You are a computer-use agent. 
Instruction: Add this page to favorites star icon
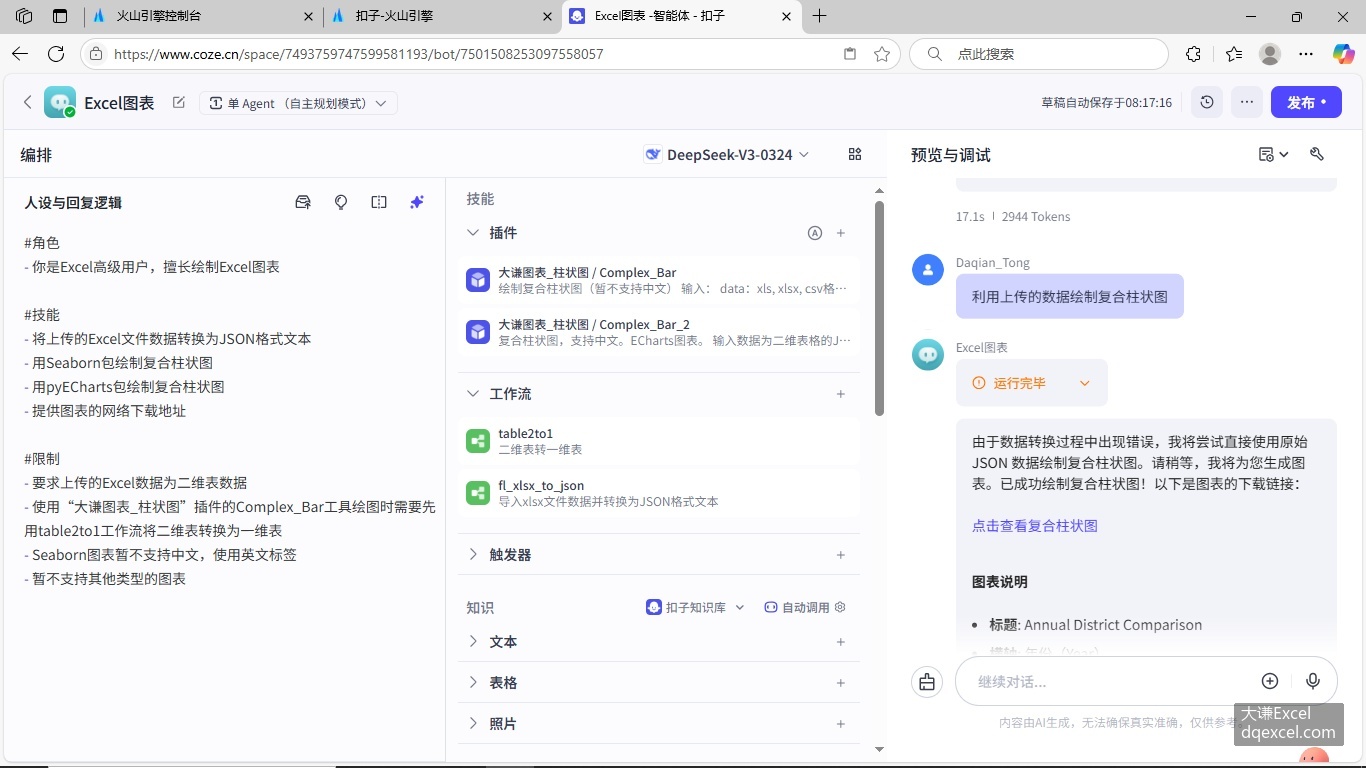[882, 54]
